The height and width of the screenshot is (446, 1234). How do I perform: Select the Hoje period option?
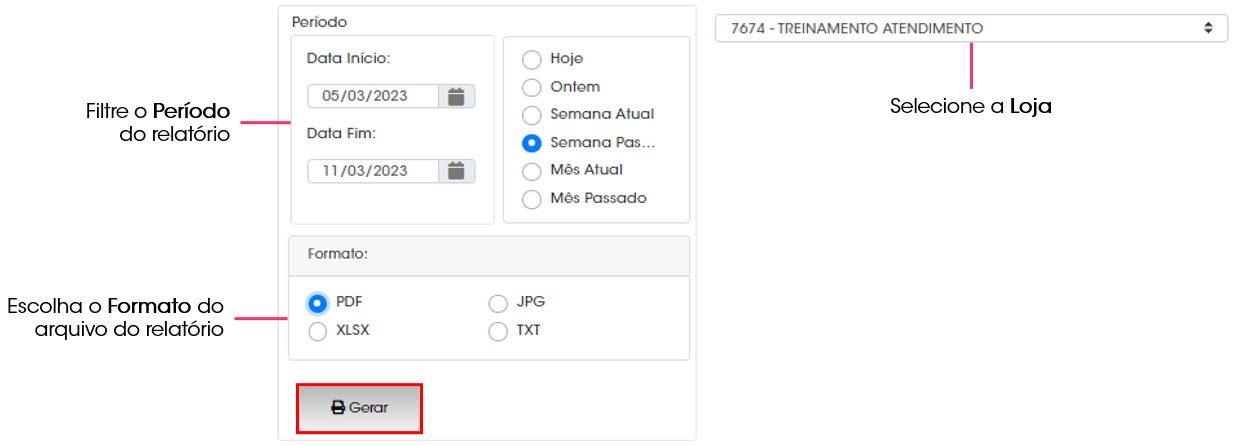(x=532, y=59)
